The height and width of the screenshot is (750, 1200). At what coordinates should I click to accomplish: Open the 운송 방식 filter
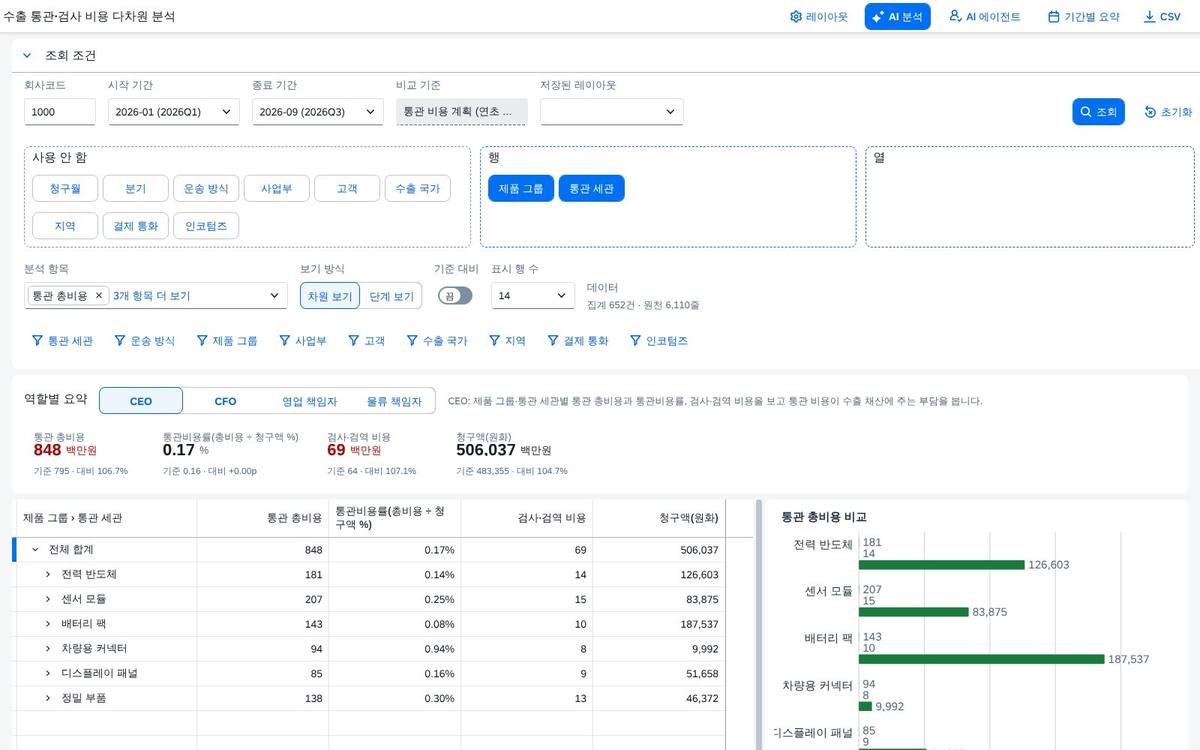[144, 341]
